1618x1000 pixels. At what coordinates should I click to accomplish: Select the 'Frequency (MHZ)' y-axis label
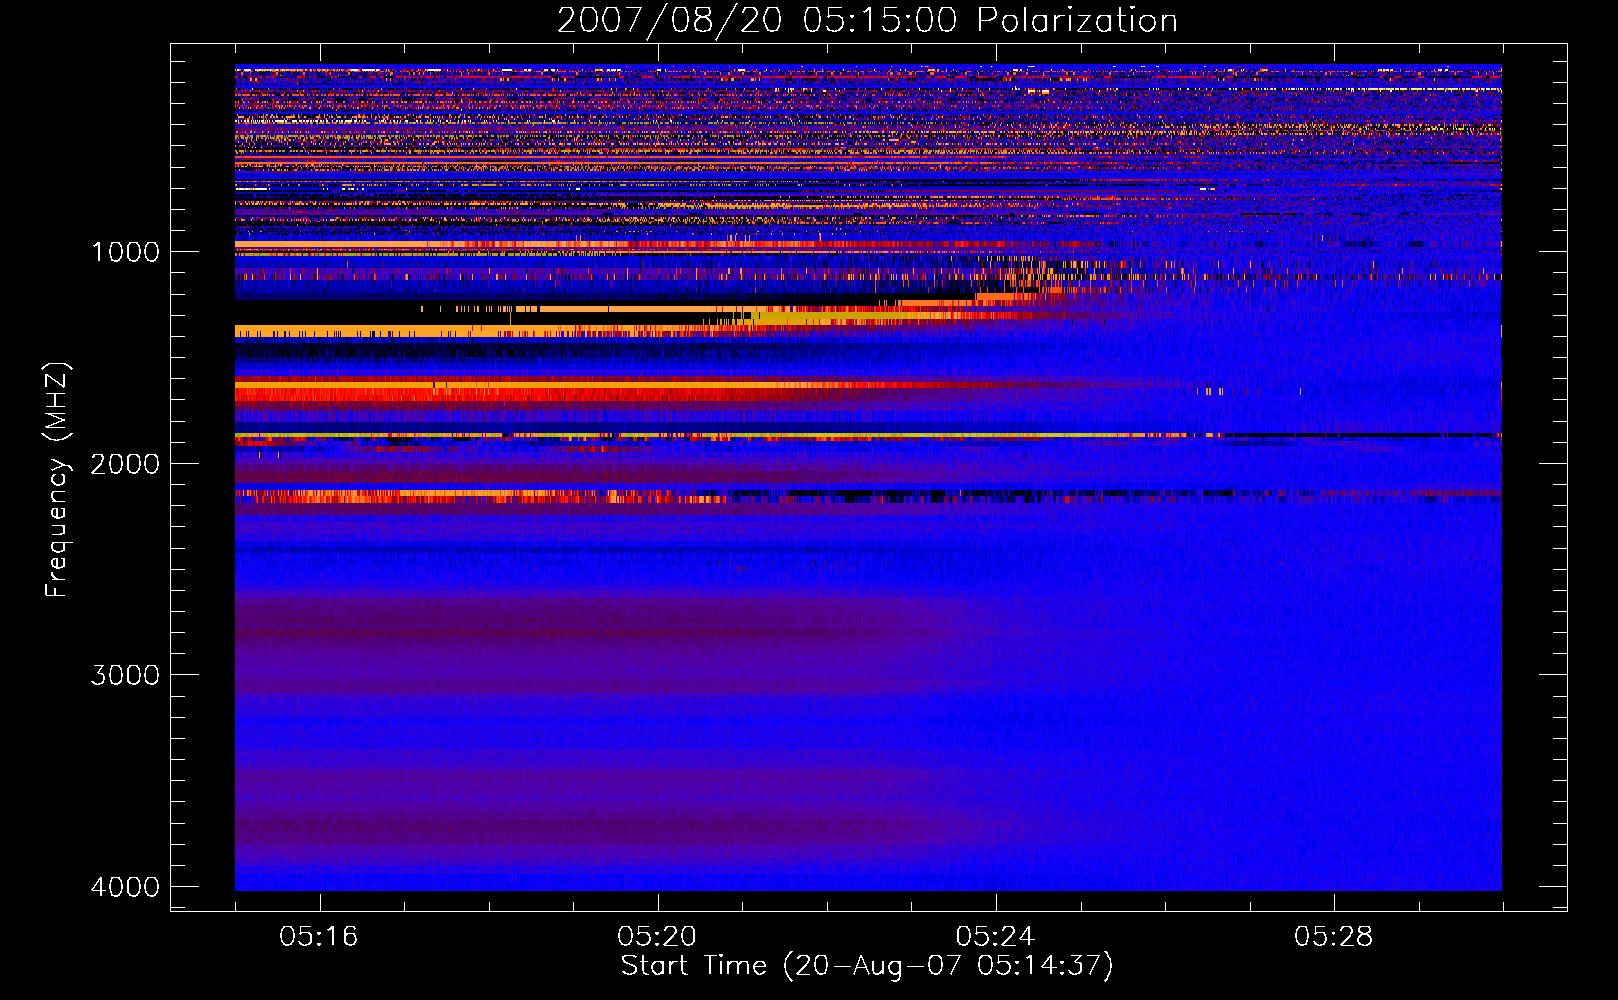pos(56,480)
